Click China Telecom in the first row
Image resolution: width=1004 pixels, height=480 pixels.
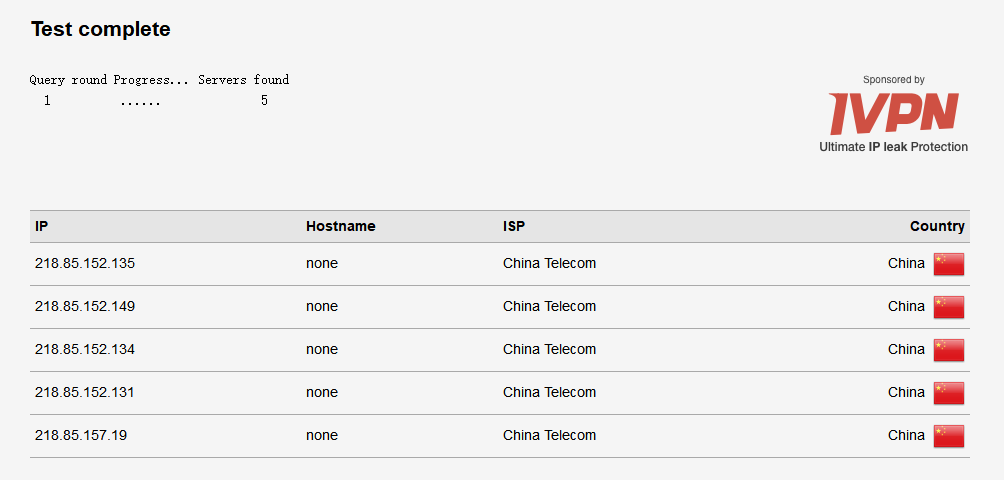pyautogui.click(x=549, y=263)
